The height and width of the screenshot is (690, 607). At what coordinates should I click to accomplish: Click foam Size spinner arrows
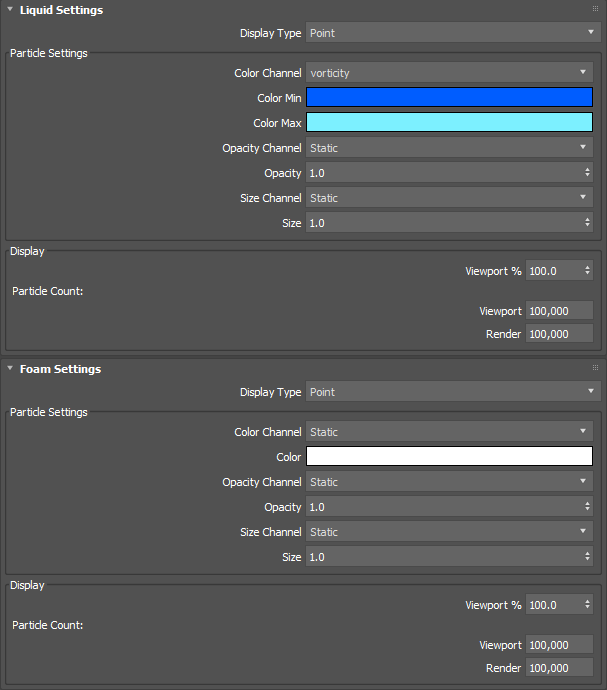[x=587, y=557]
